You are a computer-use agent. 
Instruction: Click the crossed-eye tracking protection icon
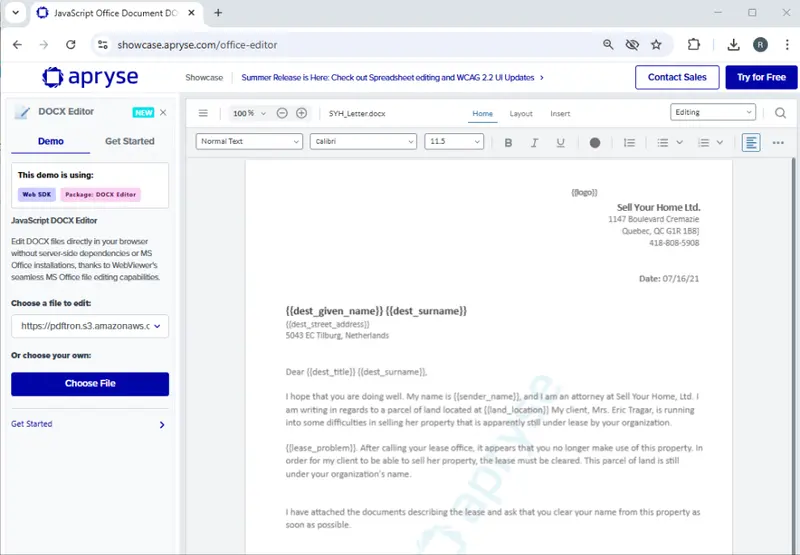click(x=632, y=44)
